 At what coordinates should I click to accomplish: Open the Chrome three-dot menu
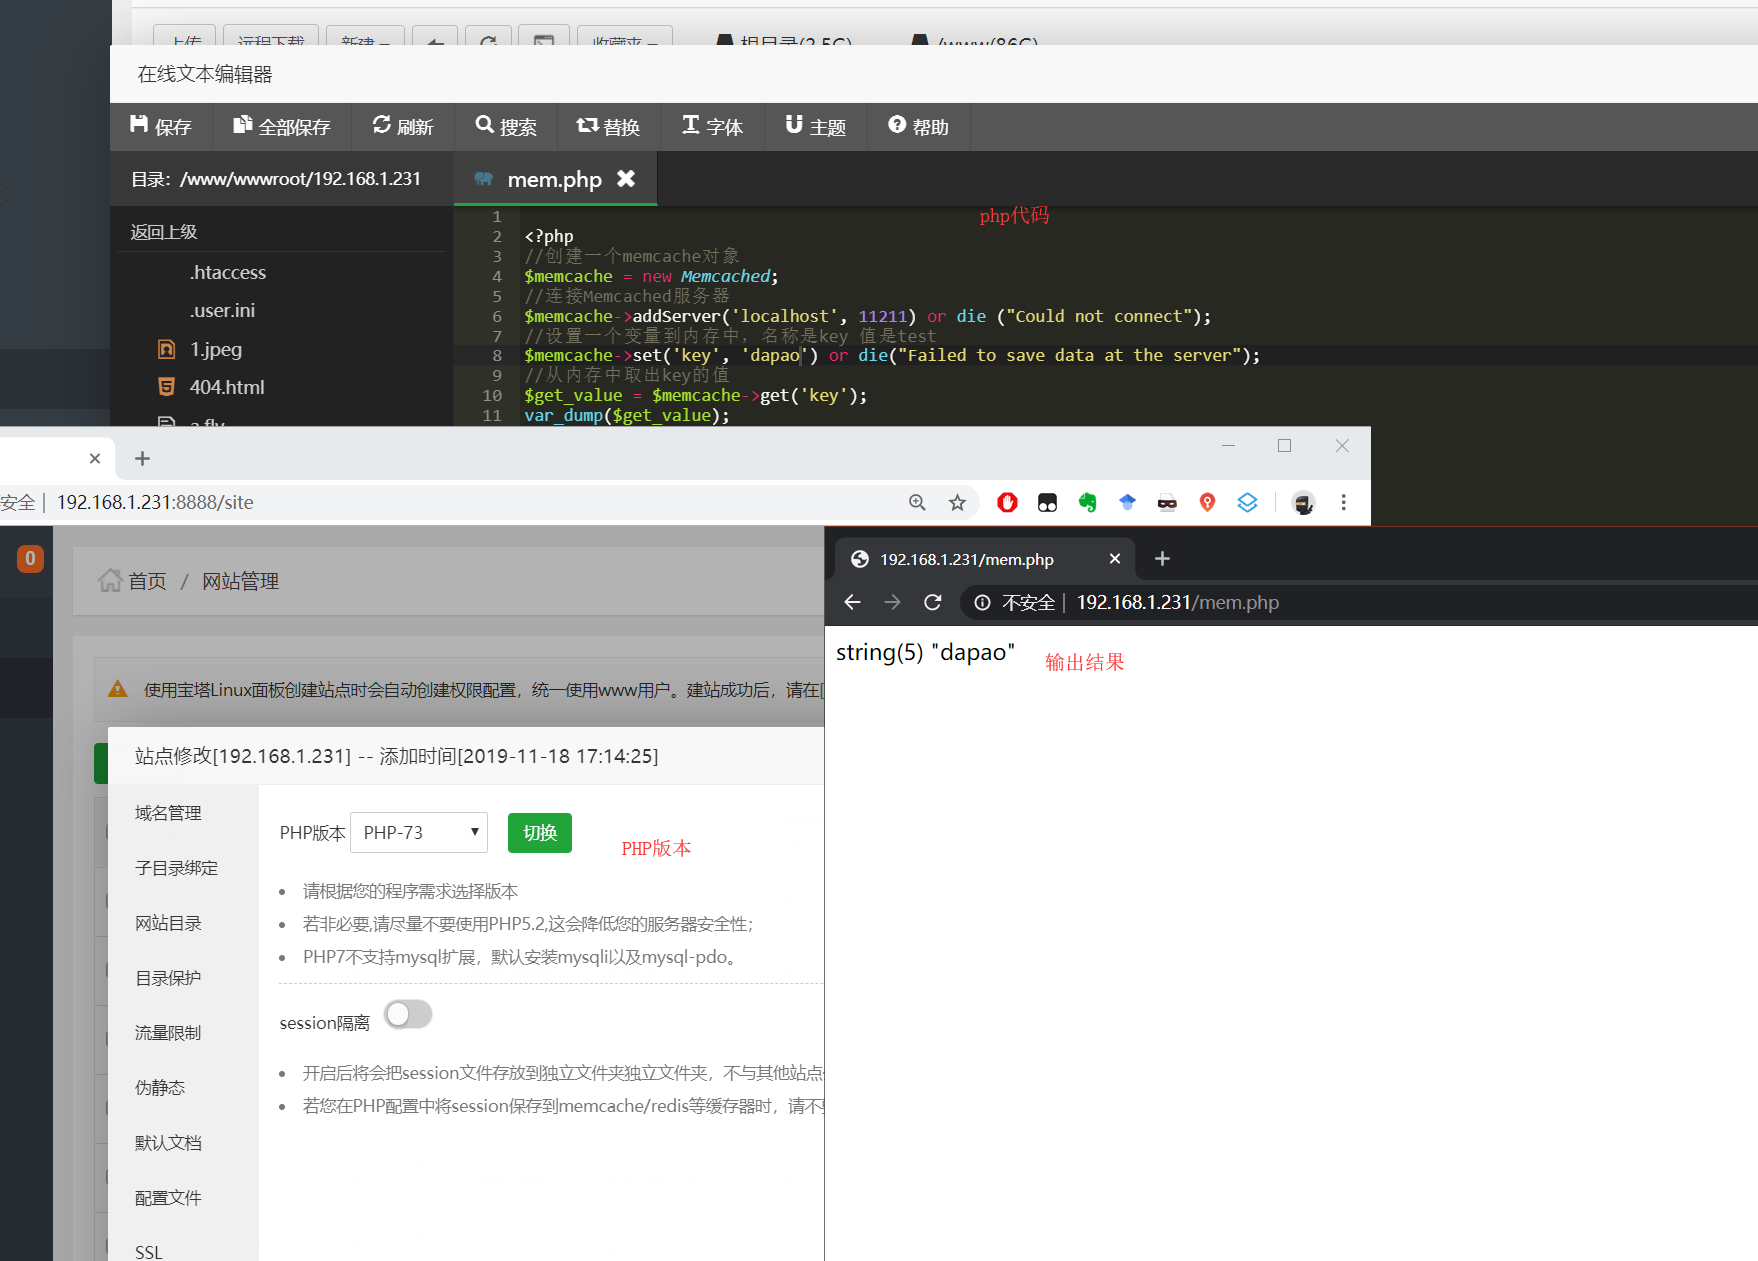(x=1343, y=503)
